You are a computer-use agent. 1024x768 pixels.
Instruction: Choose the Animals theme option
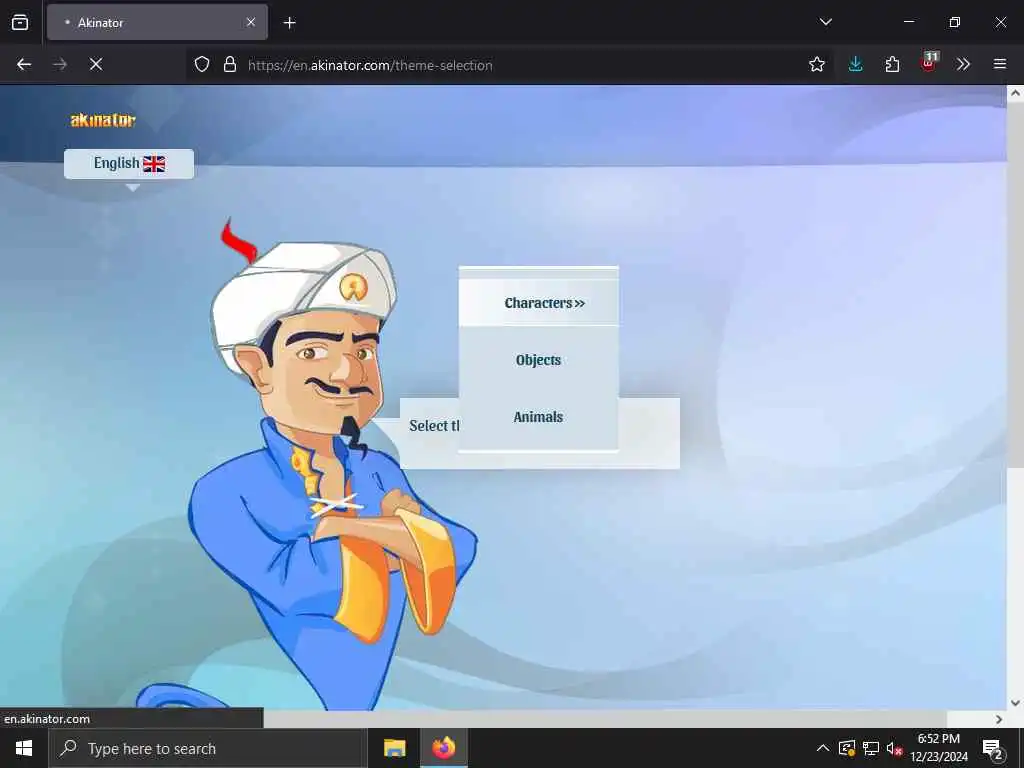pos(539,417)
